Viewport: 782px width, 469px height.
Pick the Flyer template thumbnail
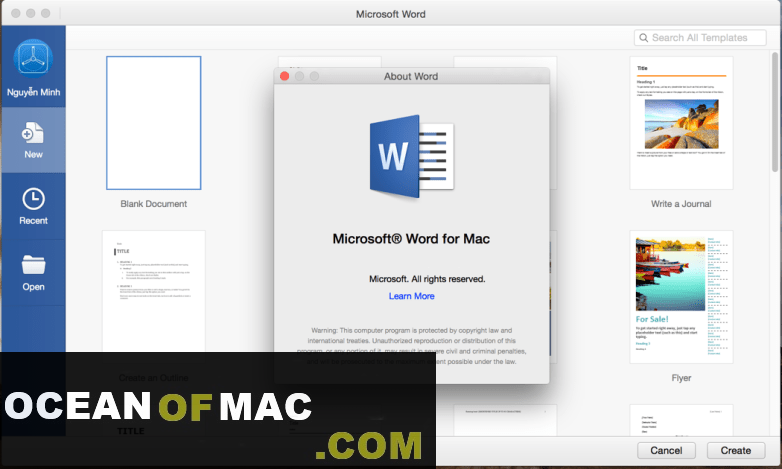click(x=681, y=297)
